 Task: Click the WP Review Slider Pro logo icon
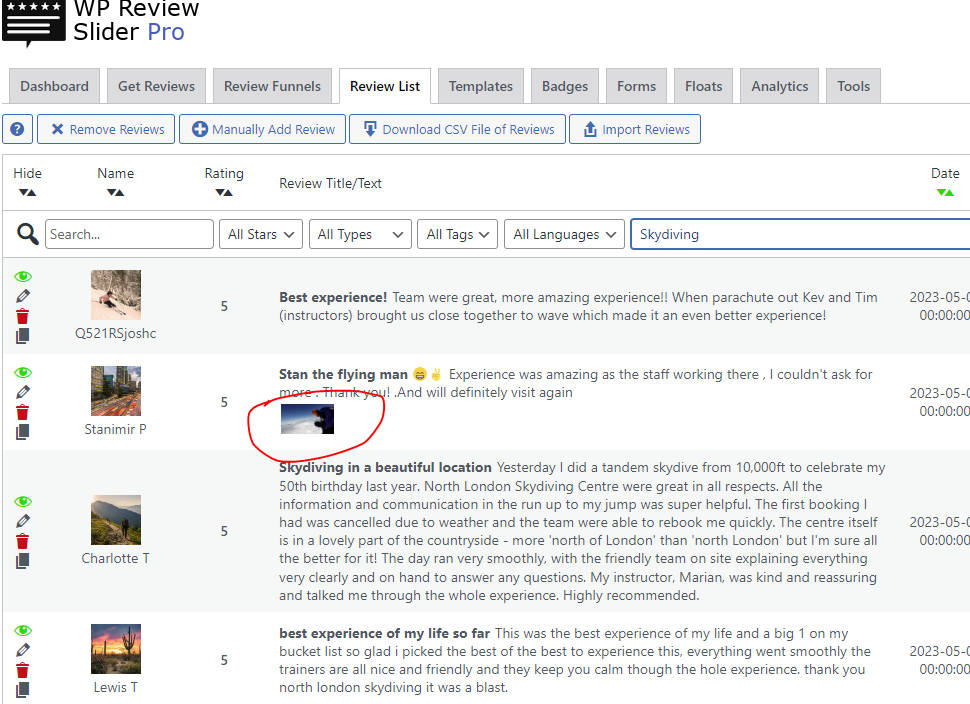[x=33, y=22]
